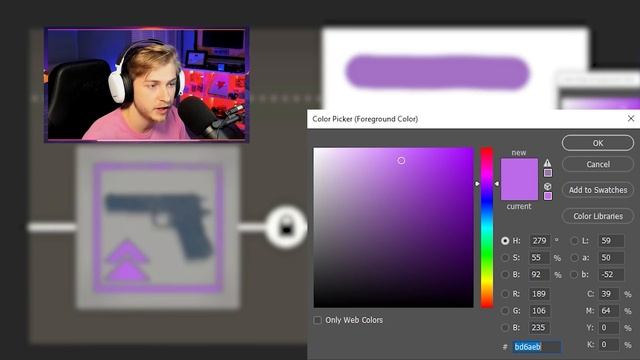Click the hue slider's left arrow handle

(477, 184)
